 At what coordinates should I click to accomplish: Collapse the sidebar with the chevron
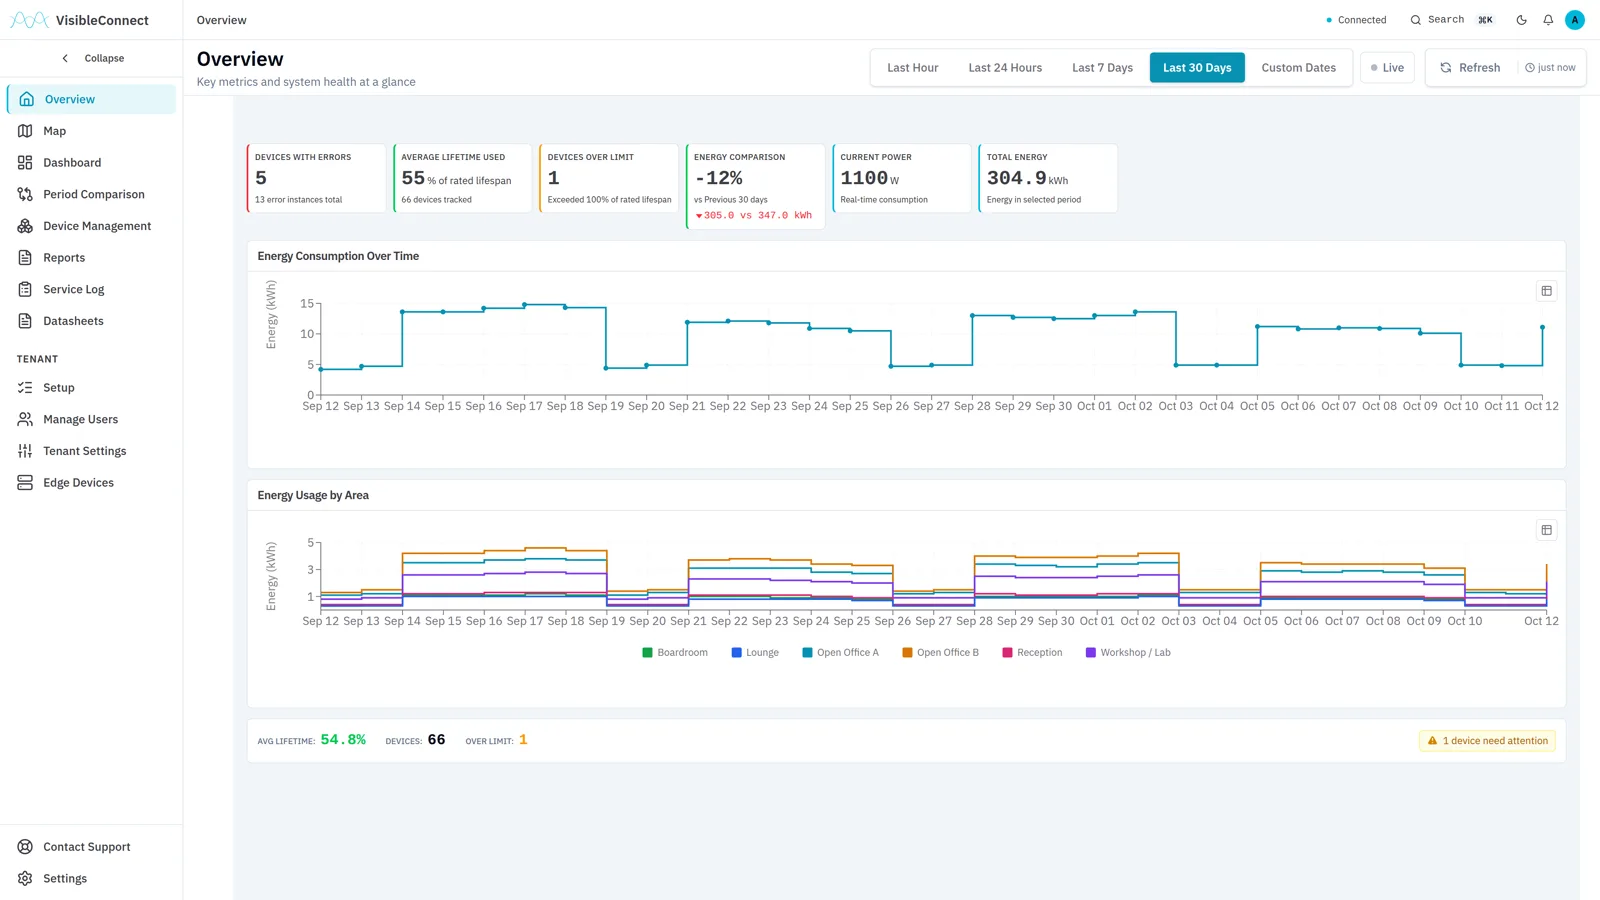click(x=65, y=58)
